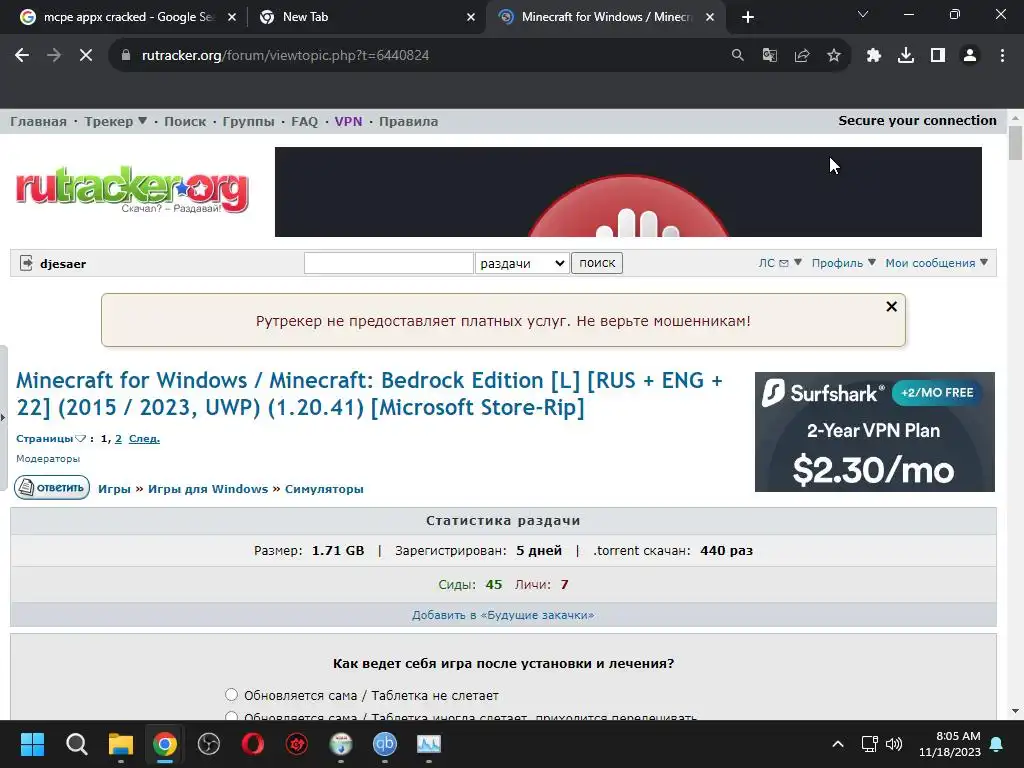This screenshot has height=768, width=1024.
Task: Open the Главная menu item
Action: (x=39, y=121)
